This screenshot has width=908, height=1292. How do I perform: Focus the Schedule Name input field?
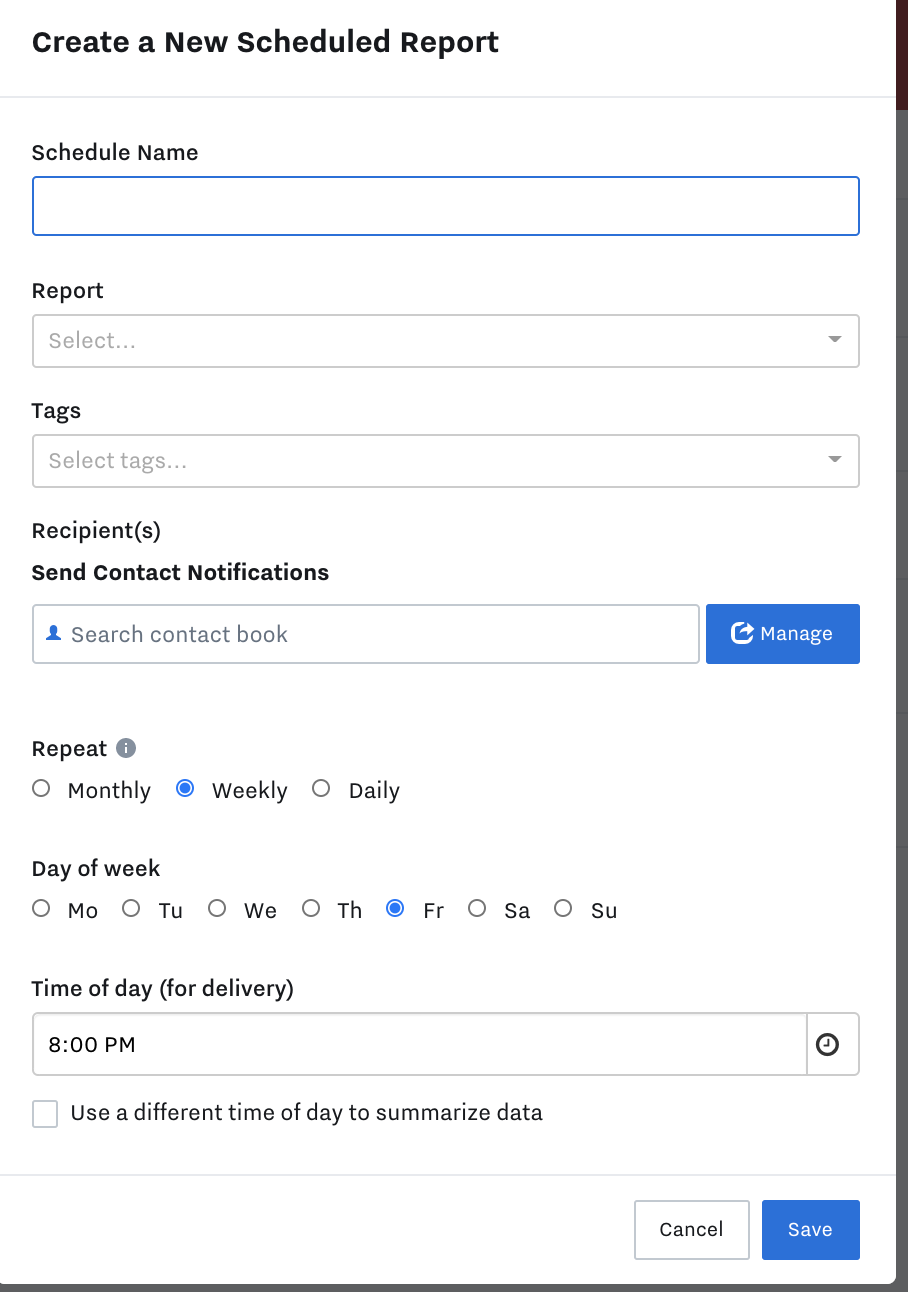pos(446,206)
